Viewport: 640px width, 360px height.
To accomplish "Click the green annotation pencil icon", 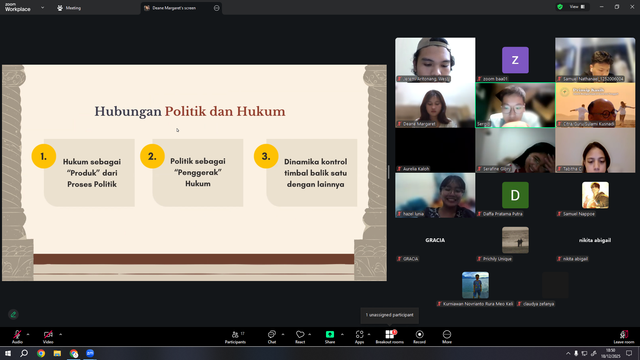I will 13,314.
